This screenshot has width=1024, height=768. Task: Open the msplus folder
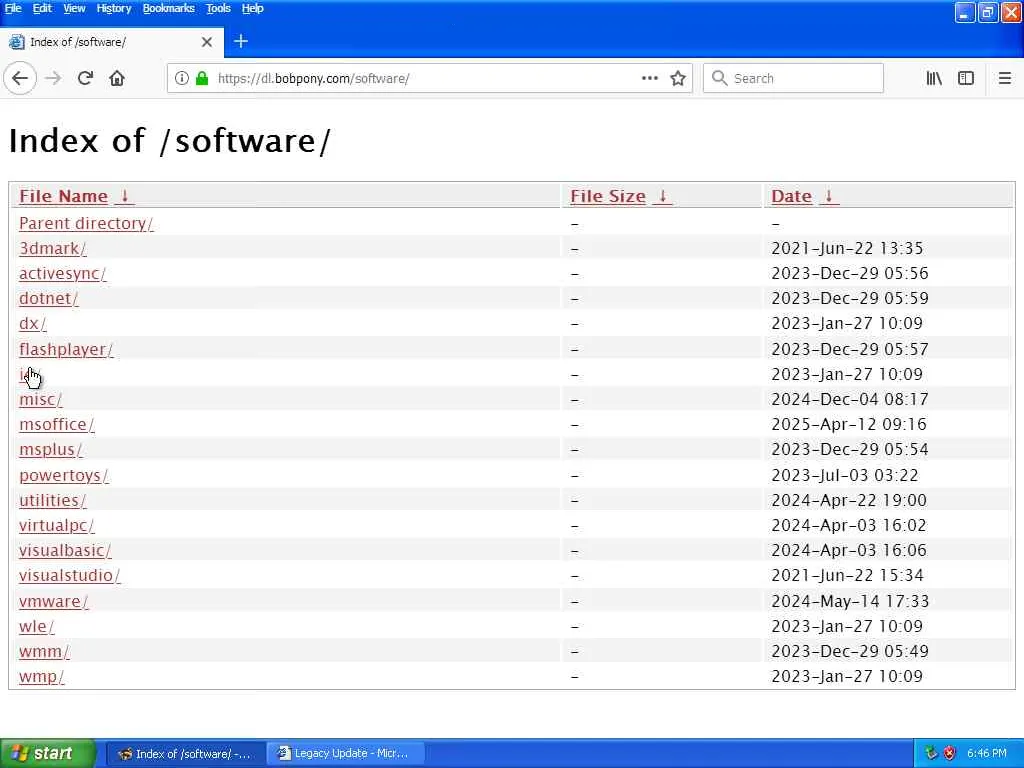(x=51, y=449)
